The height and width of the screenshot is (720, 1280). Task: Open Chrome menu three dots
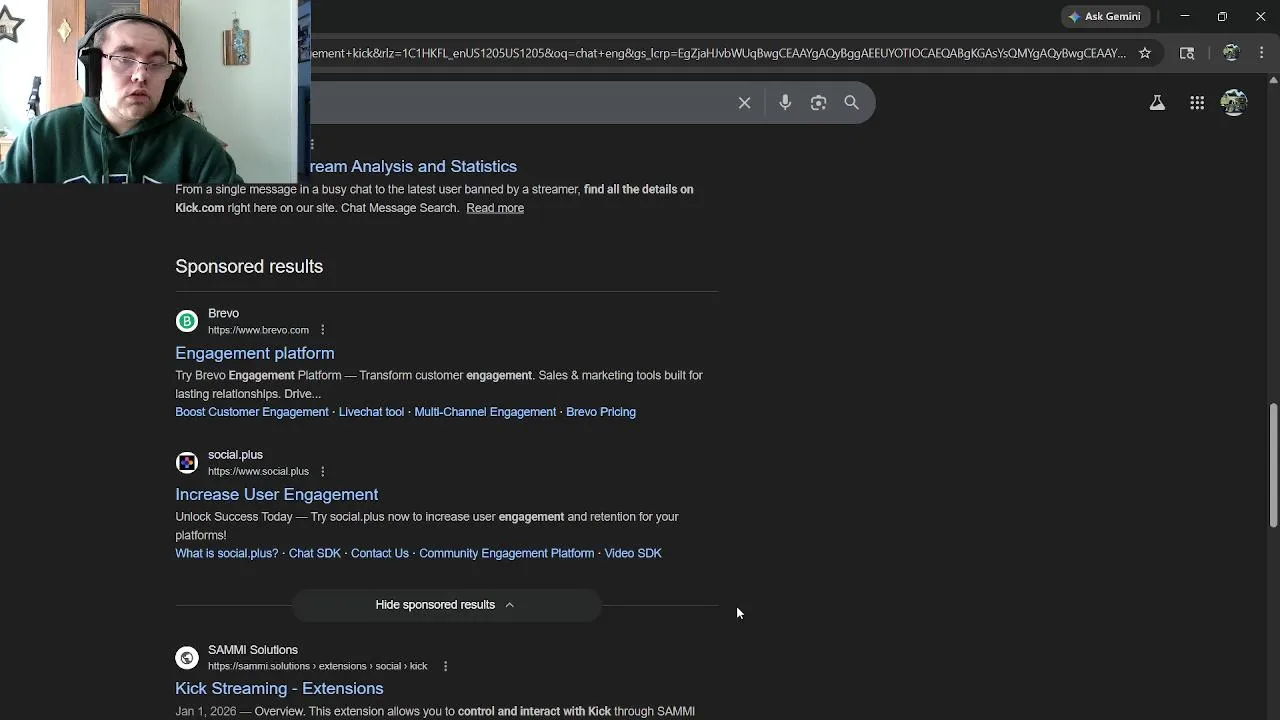(x=1262, y=53)
